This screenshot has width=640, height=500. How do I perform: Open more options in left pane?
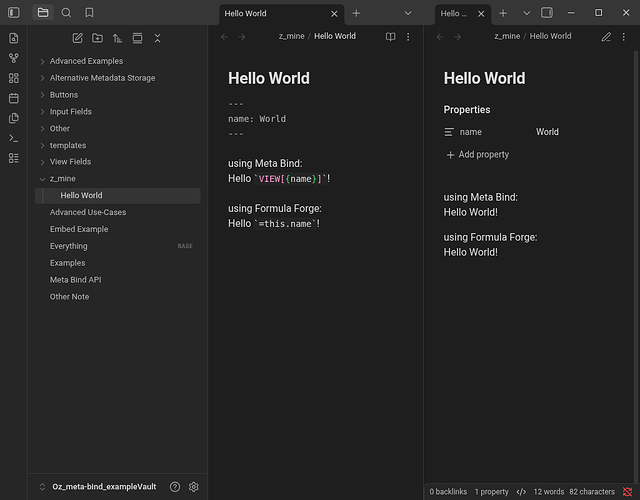click(x=408, y=37)
